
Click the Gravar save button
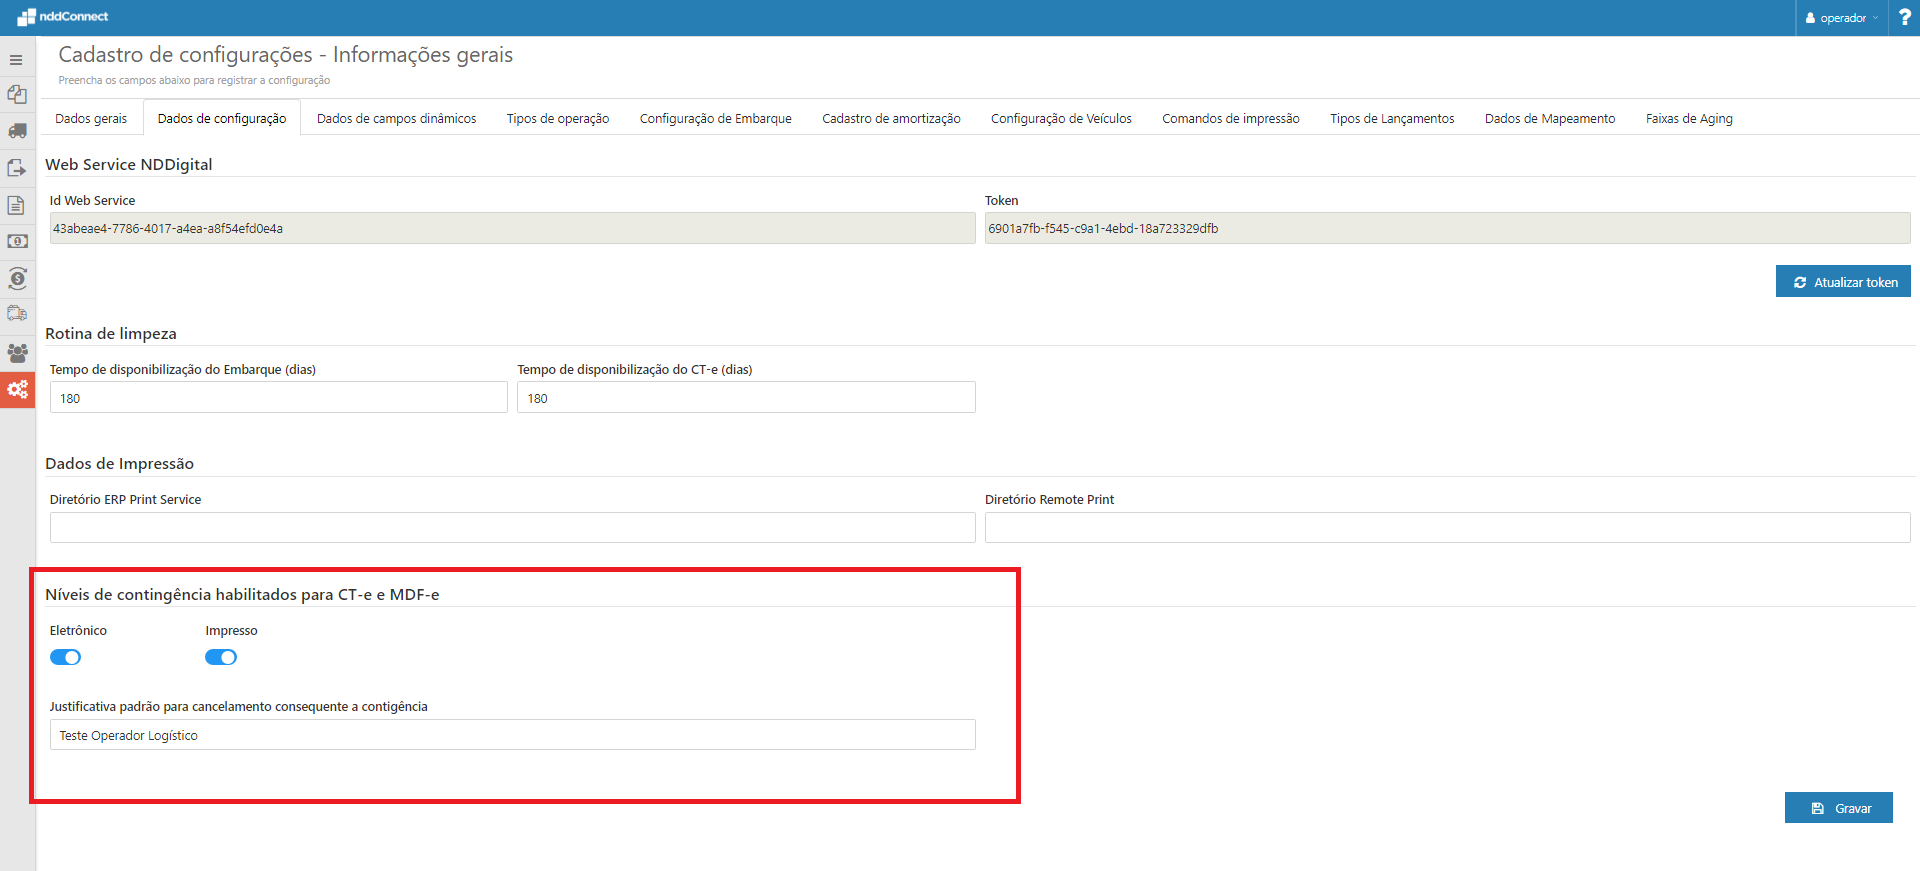click(1839, 808)
